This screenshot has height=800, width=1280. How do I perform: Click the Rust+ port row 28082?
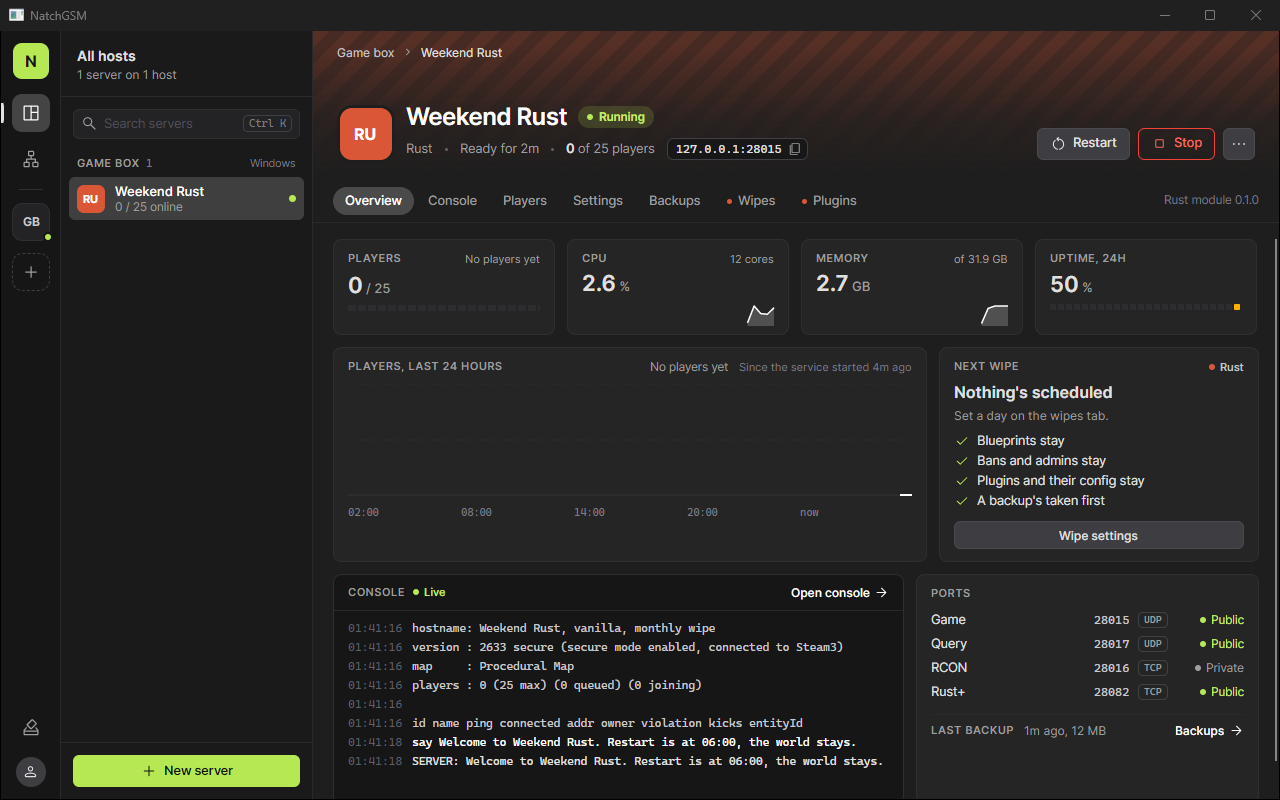pos(1087,691)
